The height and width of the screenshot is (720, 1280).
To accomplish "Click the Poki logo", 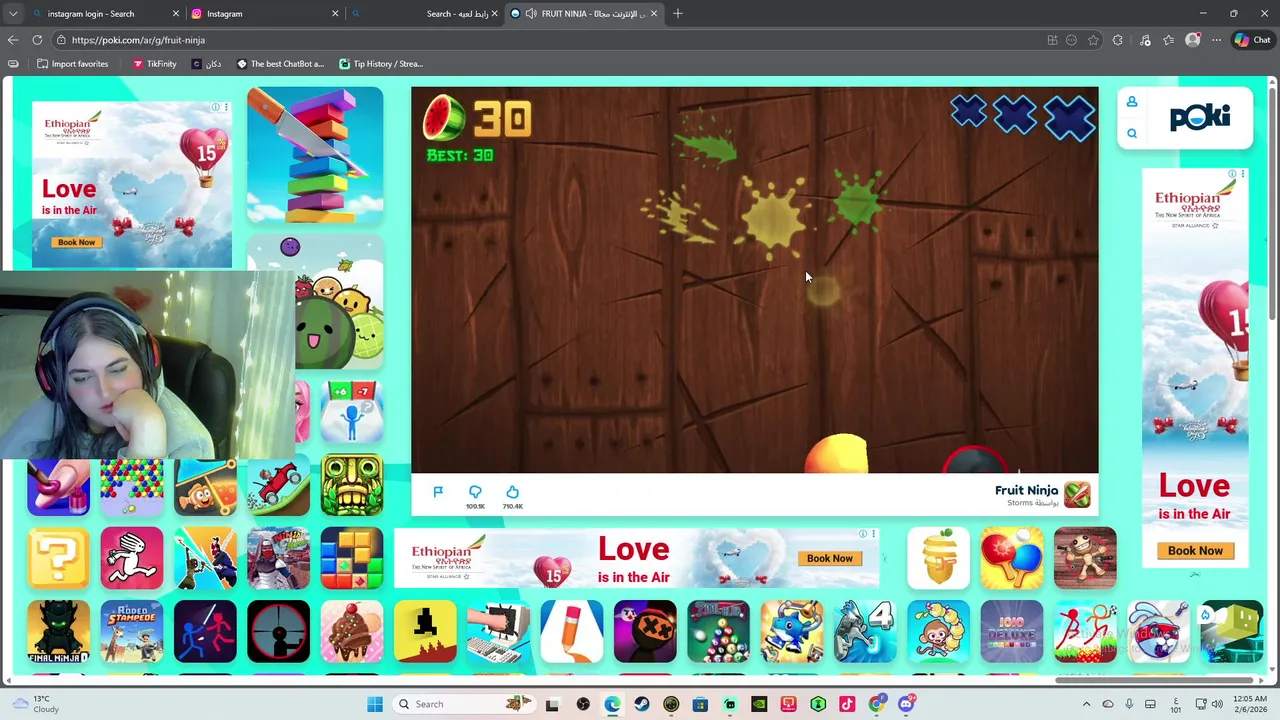I will coord(1200,118).
